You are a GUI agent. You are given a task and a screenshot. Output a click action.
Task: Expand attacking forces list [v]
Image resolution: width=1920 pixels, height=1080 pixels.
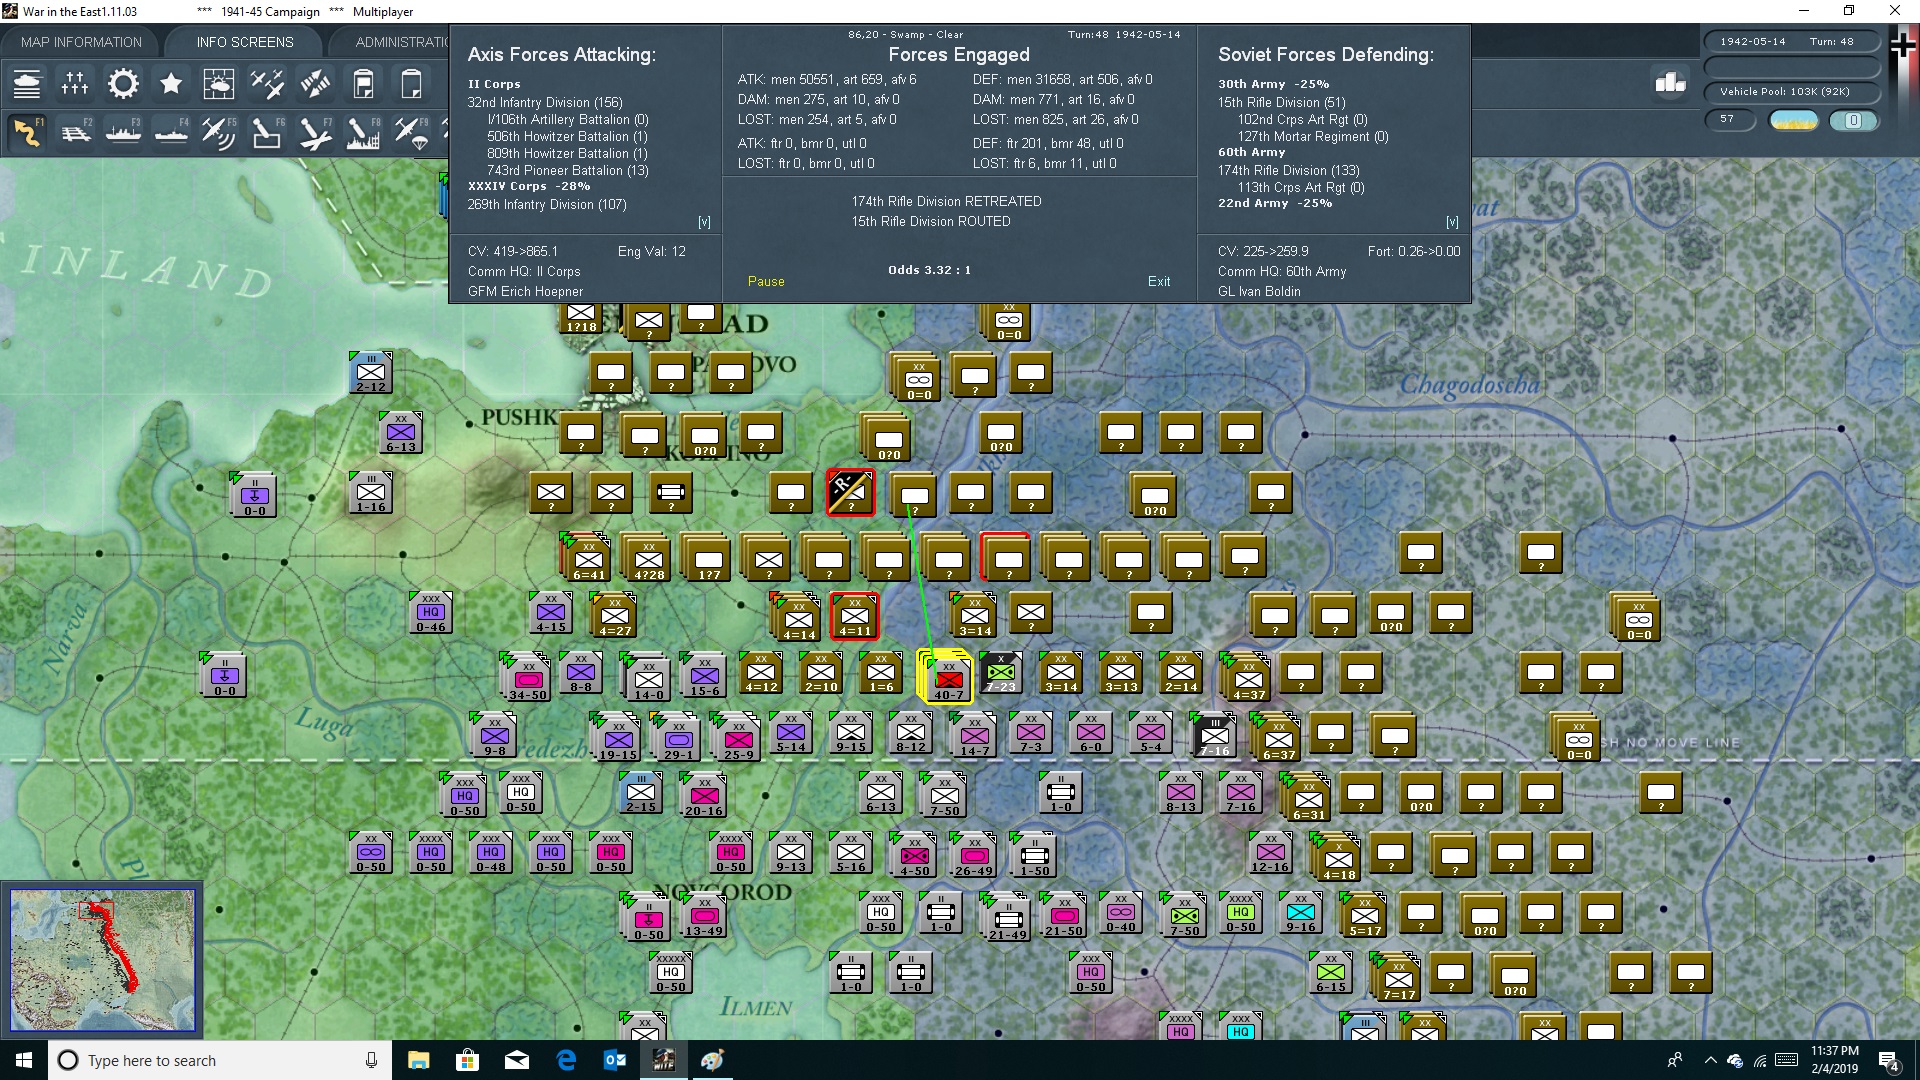(704, 222)
